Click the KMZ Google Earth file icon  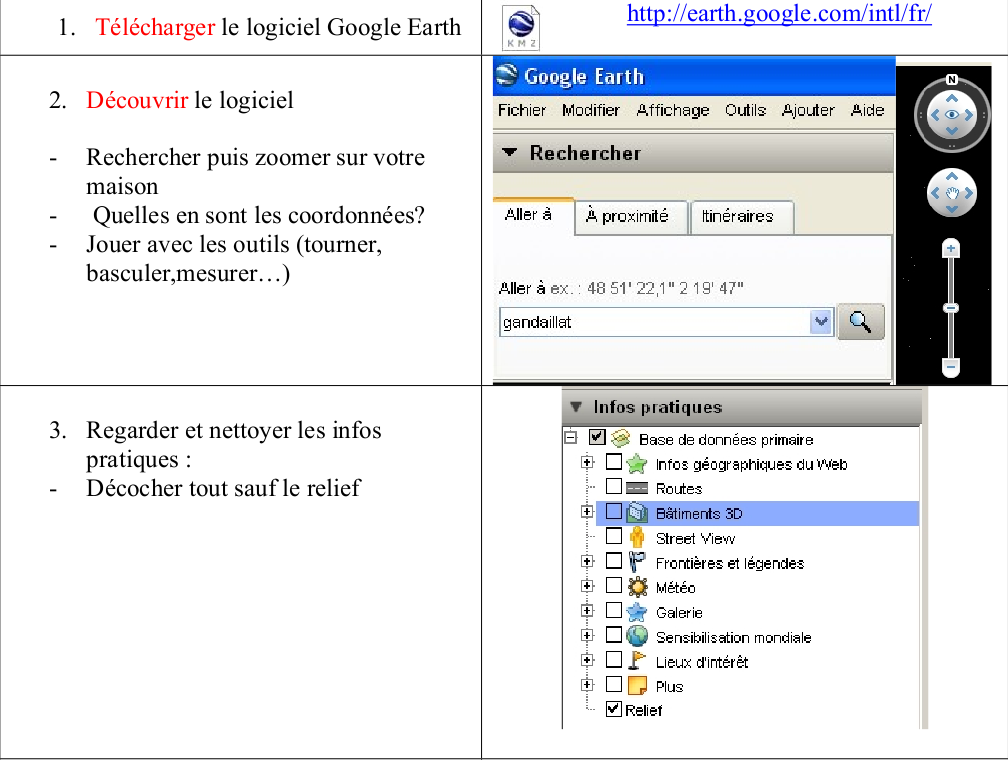point(521,28)
